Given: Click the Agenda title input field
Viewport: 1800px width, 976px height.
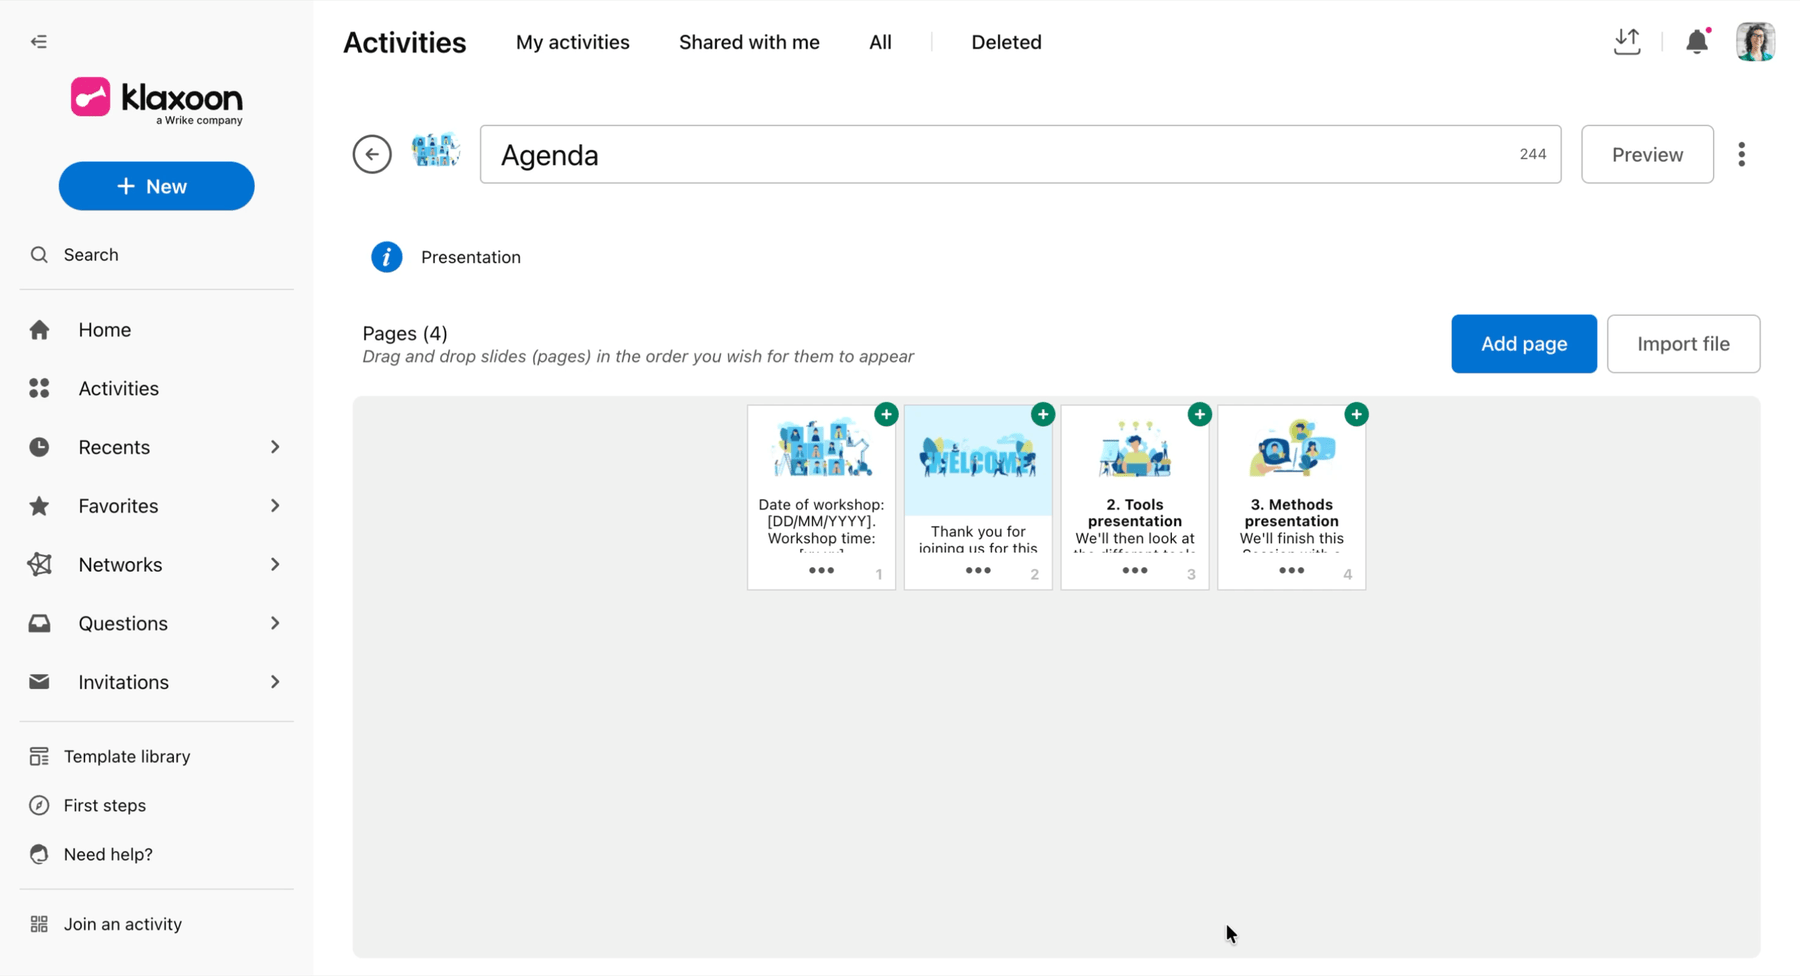Looking at the screenshot, I should click(x=1020, y=154).
